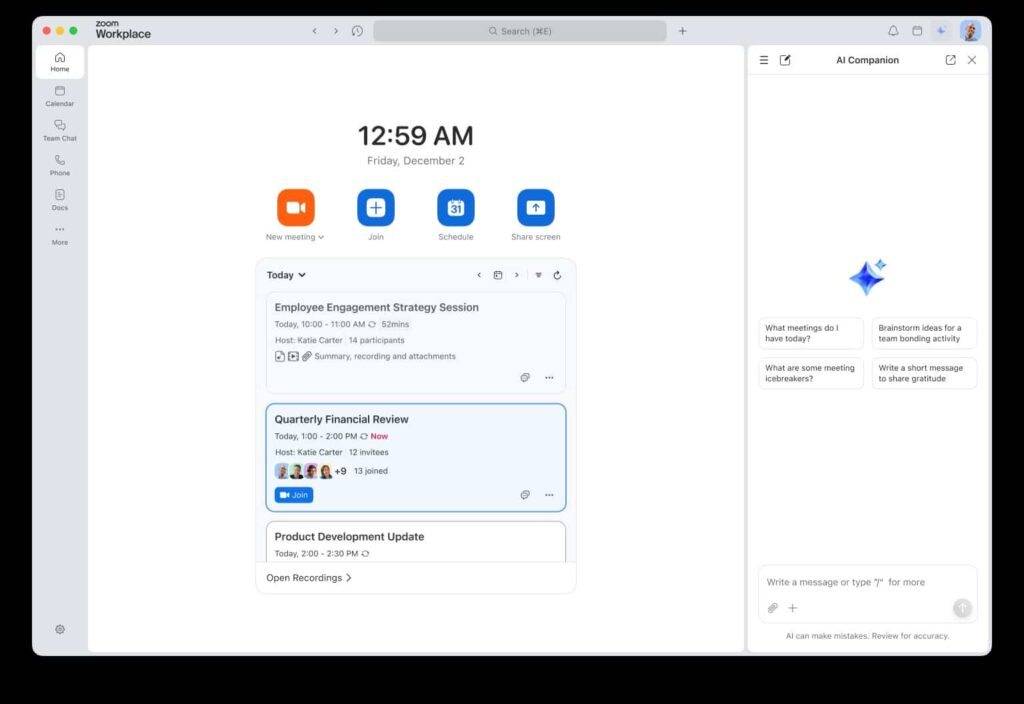Pop out AI Companion into new window
The image size is (1024, 704).
tap(950, 60)
